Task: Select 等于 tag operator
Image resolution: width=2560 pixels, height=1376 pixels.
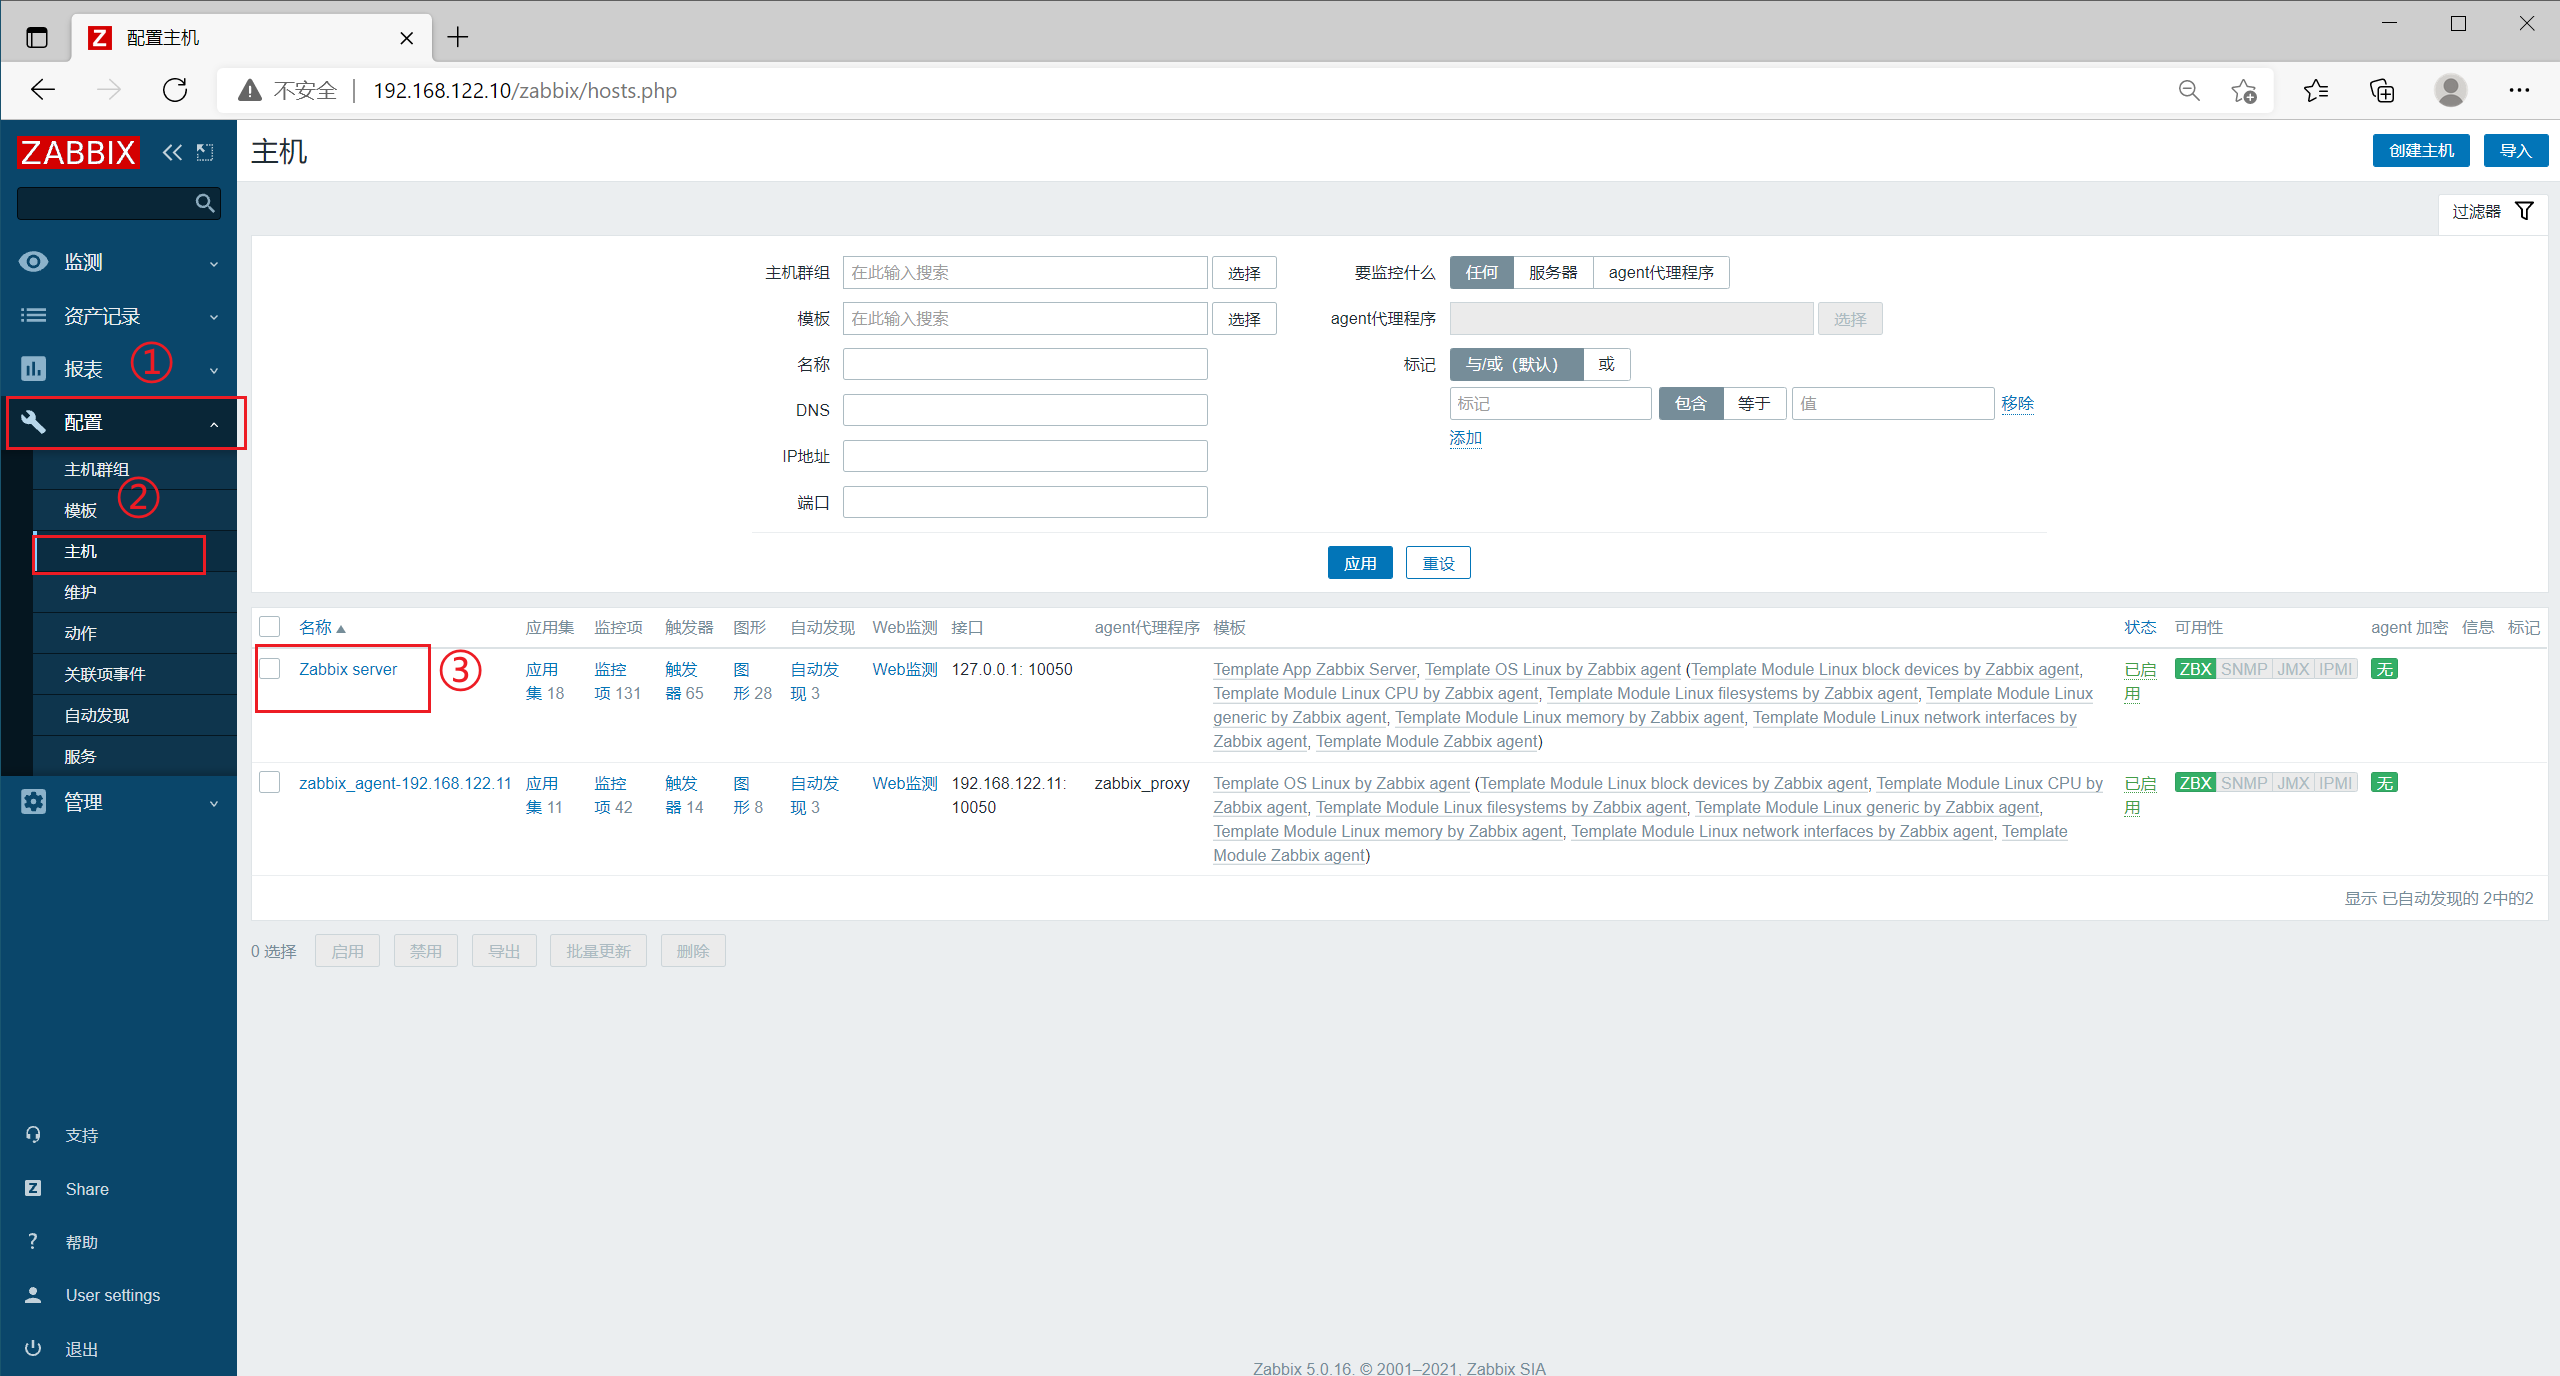Action: (x=1754, y=403)
